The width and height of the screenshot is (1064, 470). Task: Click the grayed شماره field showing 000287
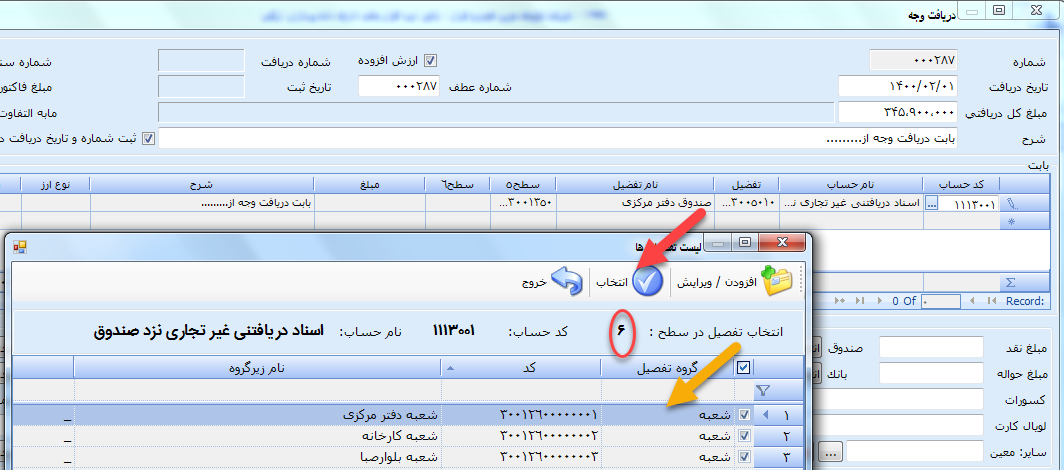point(913,60)
